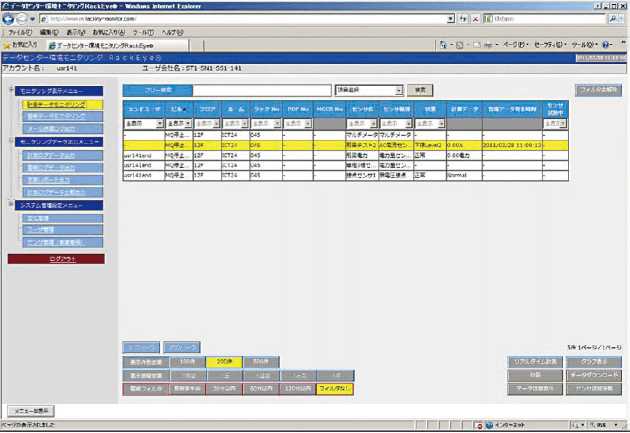Open the エンドユーザ column filter dropdown
The width and height of the screenshot is (630, 433).
pyautogui.click(x=161, y=125)
